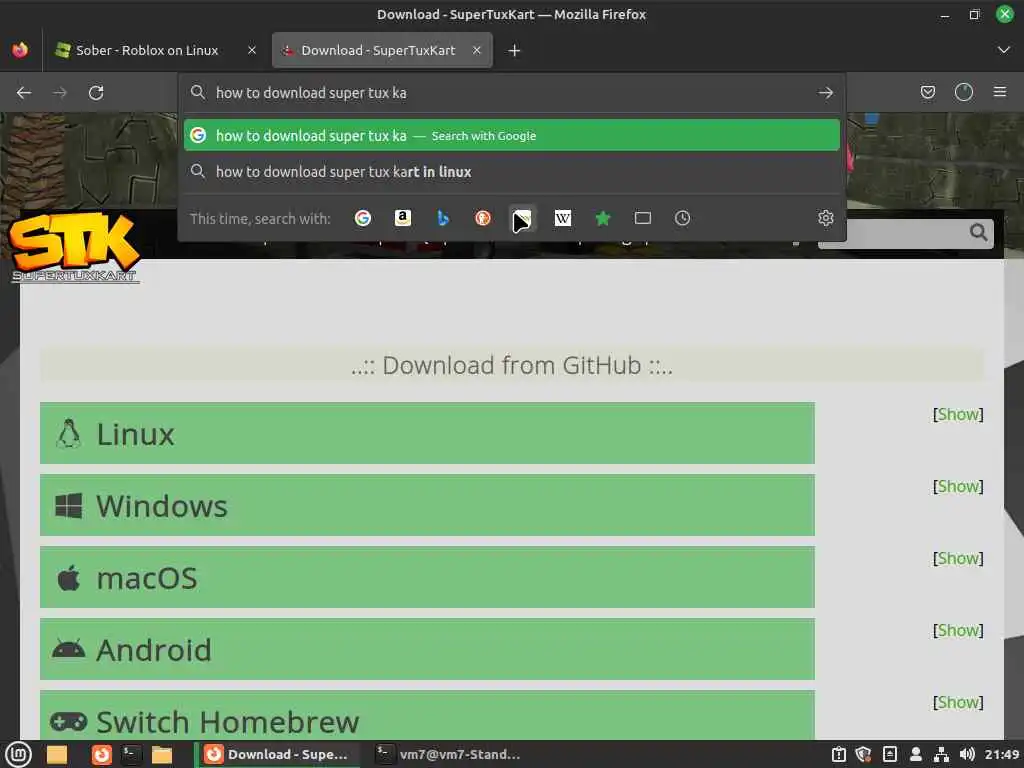Switch to vm7@vm7-Stand... terminal taskbar window
Screen dimensions: 1024x768
tap(449, 754)
